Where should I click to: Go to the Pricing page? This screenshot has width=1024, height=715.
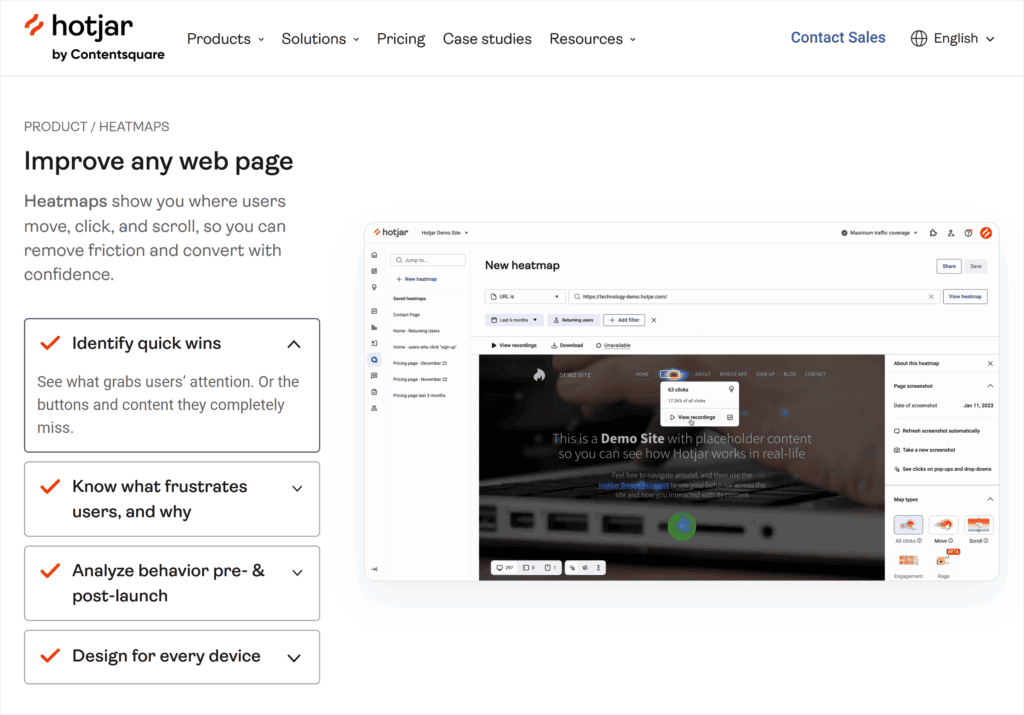point(401,39)
